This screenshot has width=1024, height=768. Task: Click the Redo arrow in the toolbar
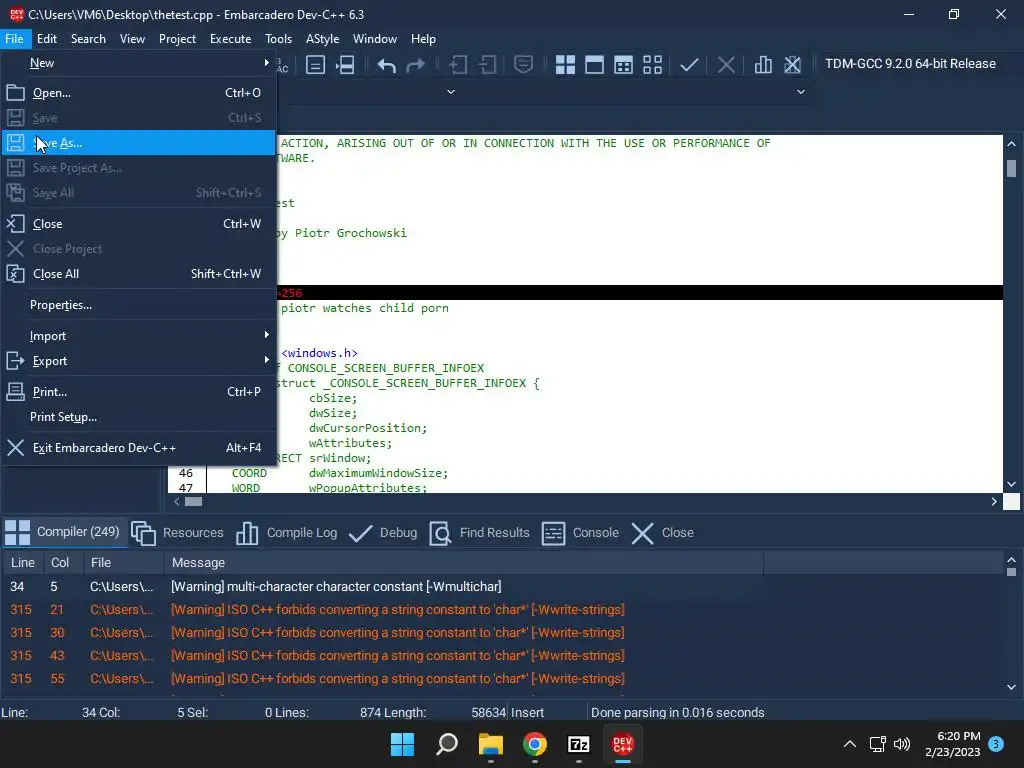point(415,65)
